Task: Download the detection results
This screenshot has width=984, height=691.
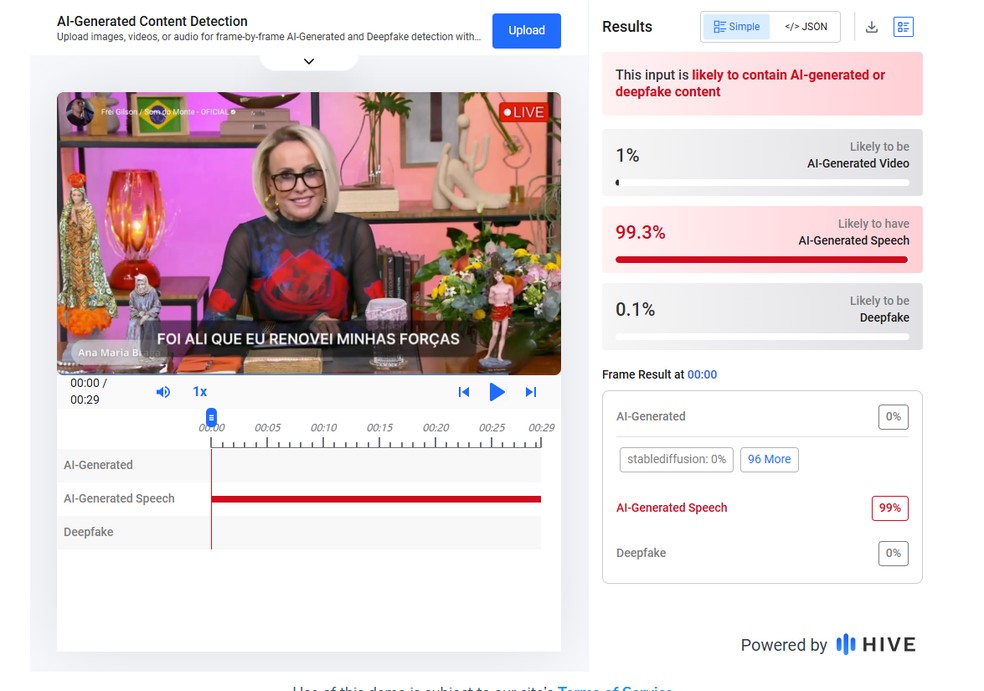Action: [871, 26]
